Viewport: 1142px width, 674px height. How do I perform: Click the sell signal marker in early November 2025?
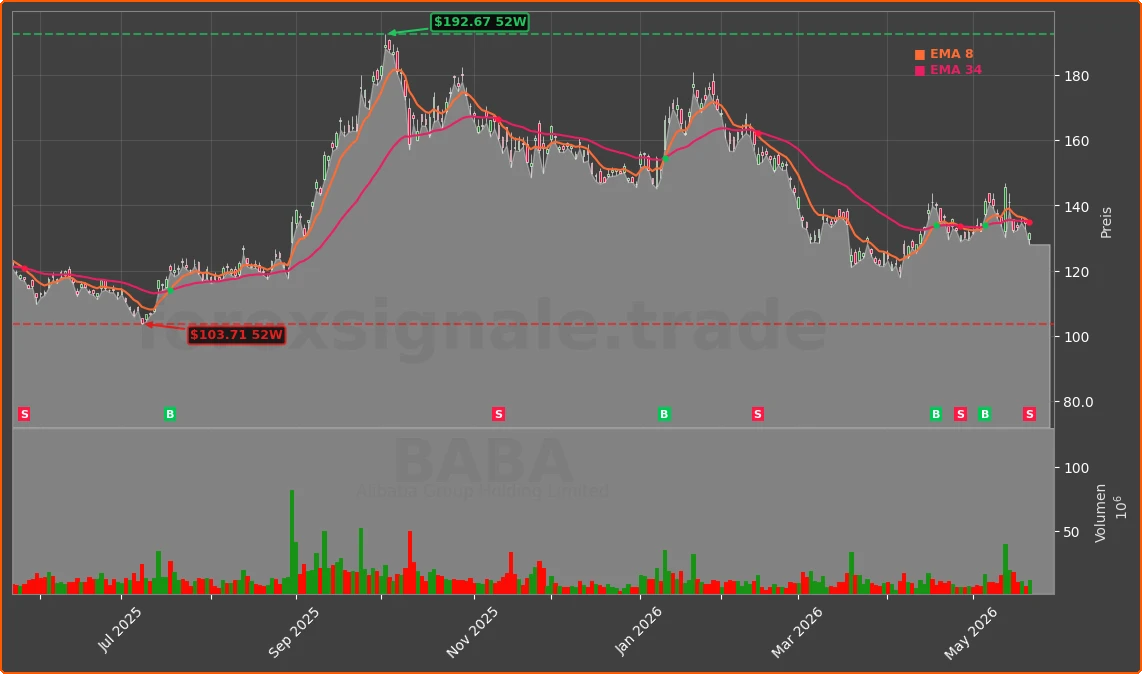tap(498, 414)
